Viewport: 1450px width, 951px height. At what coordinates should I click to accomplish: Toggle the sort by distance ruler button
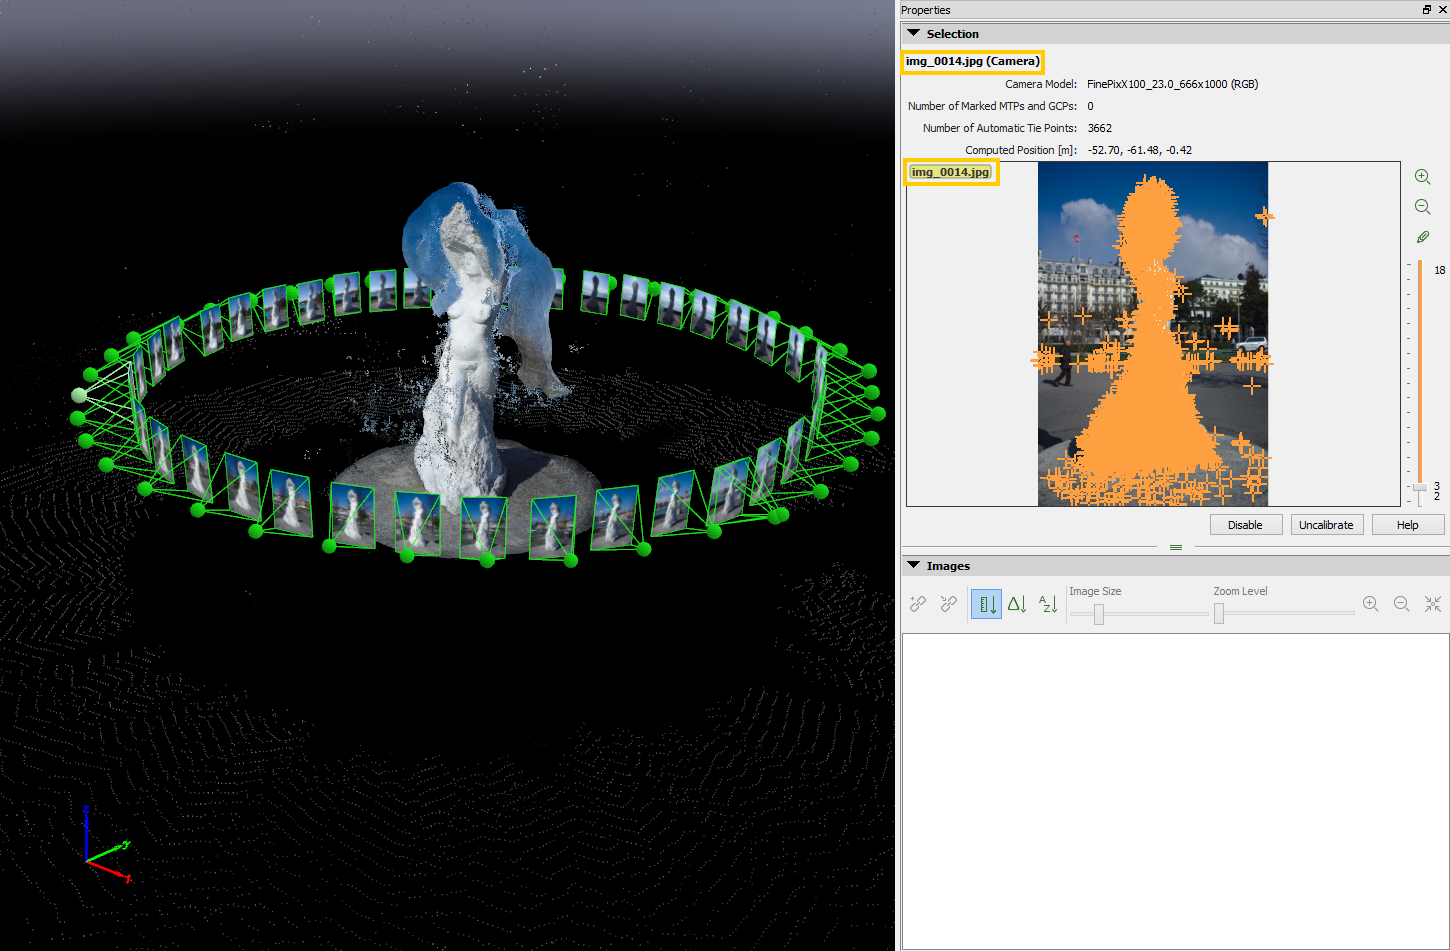pyautogui.click(x=986, y=604)
